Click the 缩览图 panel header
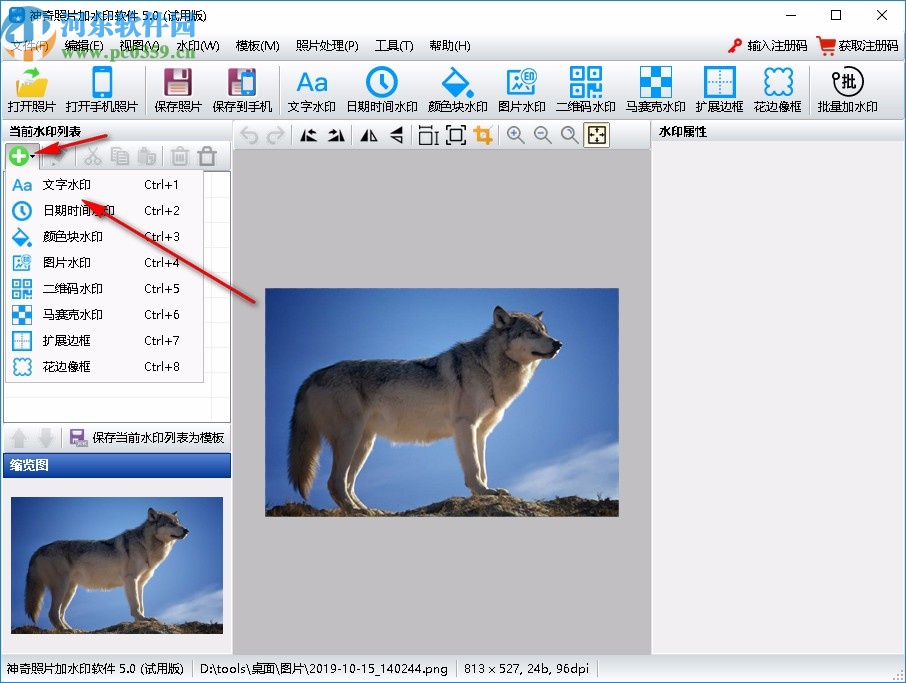This screenshot has width=906, height=683. click(117, 466)
